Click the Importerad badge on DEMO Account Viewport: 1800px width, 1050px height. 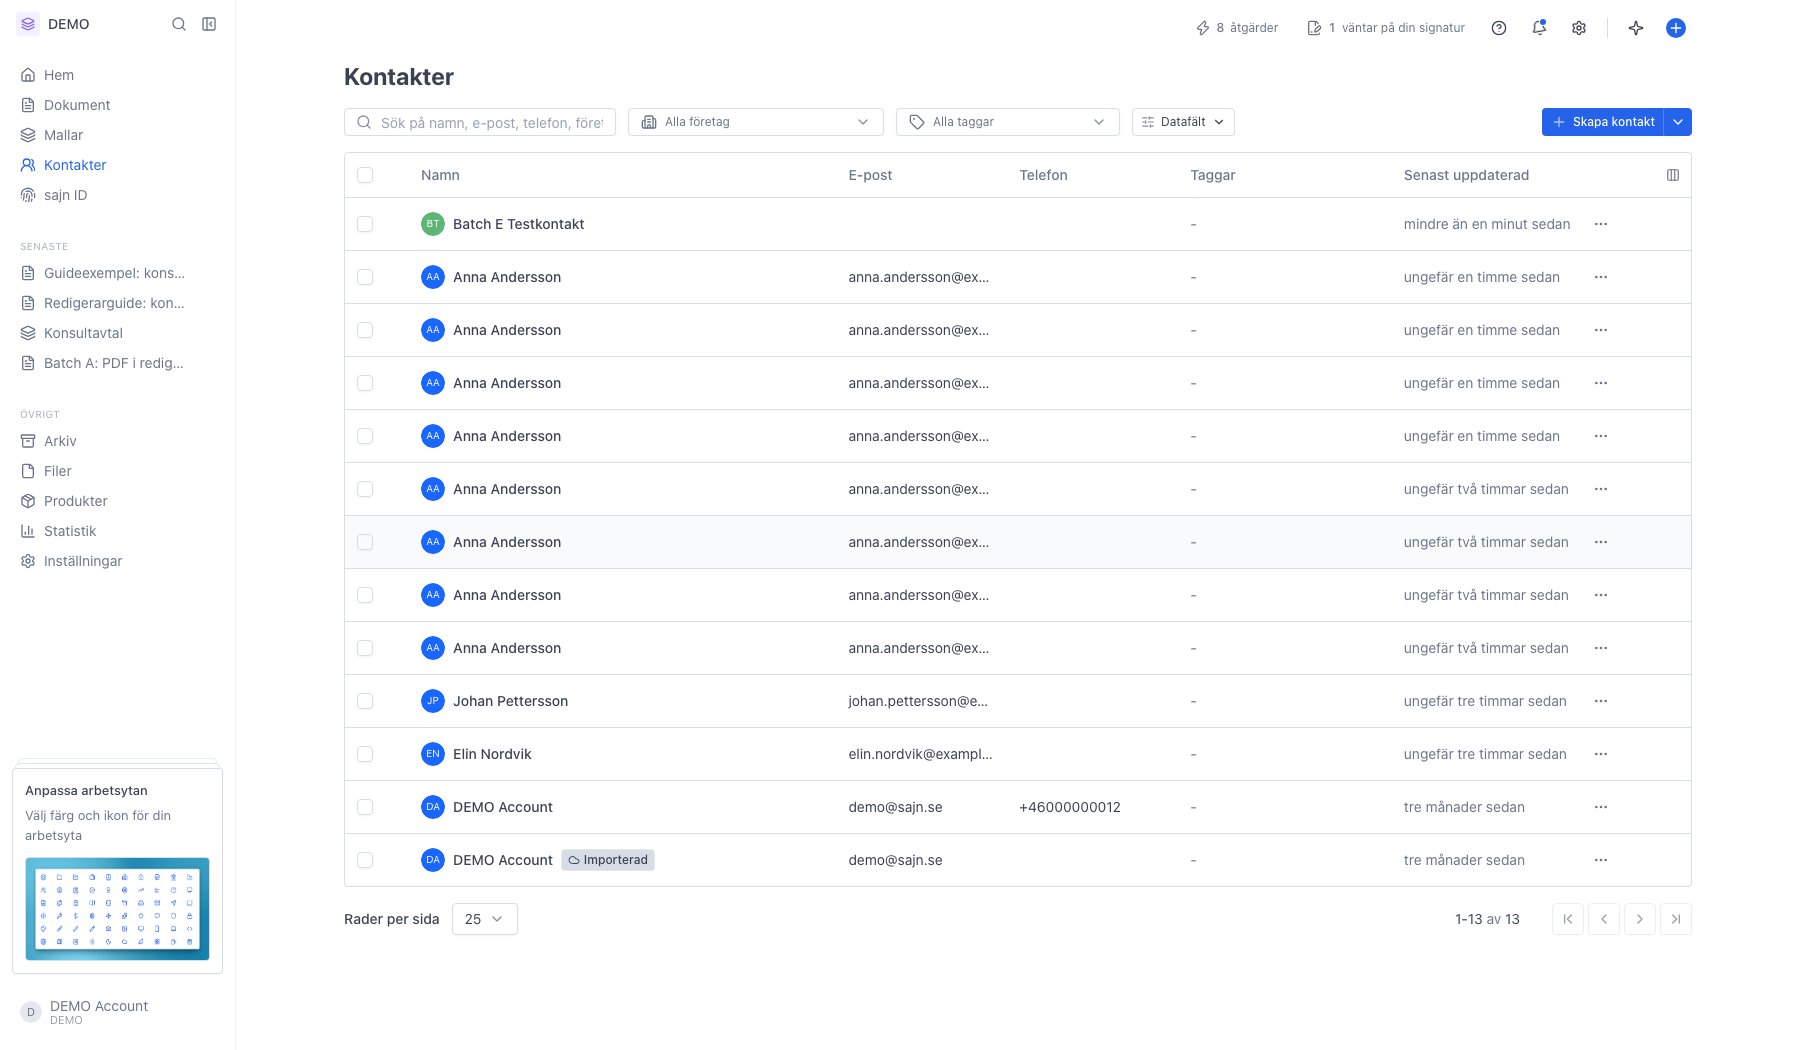(x=608, y=860)
